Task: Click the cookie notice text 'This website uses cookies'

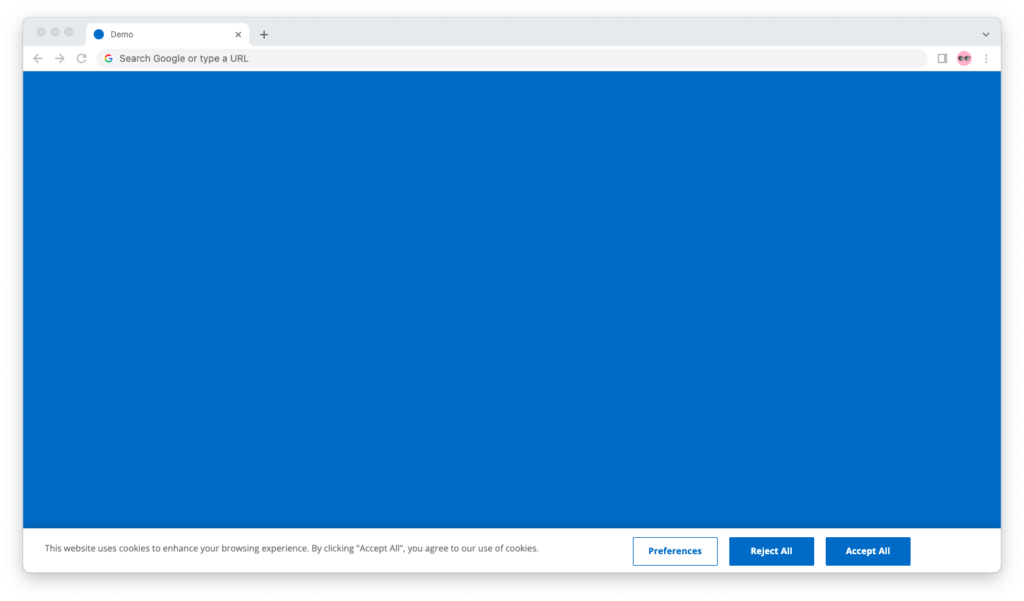Action: (100, 548)
